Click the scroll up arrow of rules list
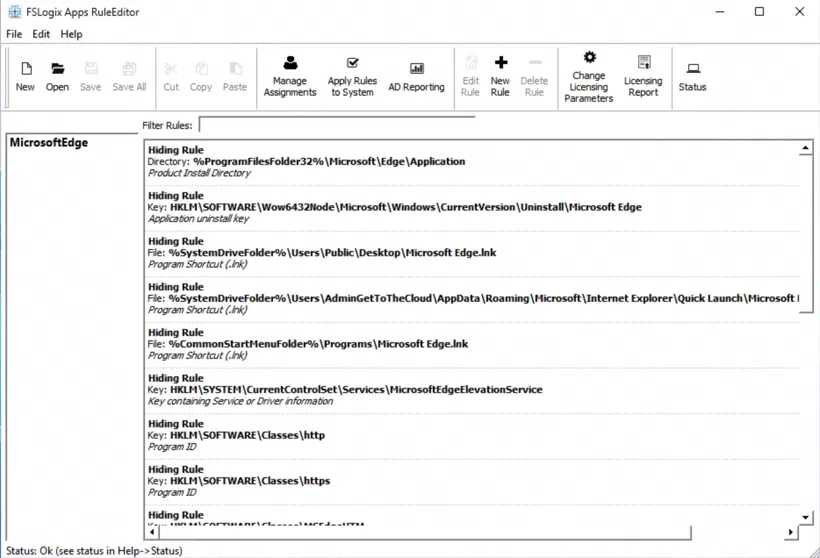The height and width of the screenshot is (558, 820). coord(805,149)
